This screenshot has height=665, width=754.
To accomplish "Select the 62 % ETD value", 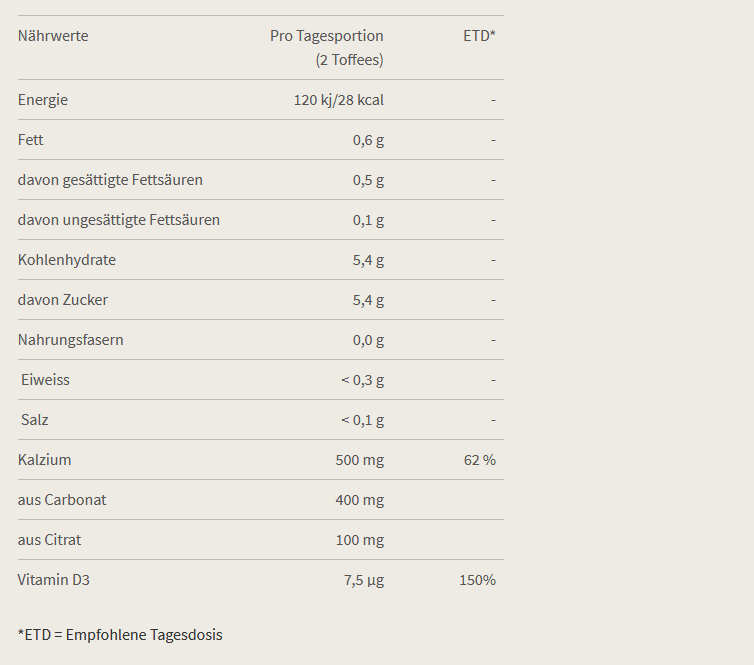I will click(x=479, y=460).
